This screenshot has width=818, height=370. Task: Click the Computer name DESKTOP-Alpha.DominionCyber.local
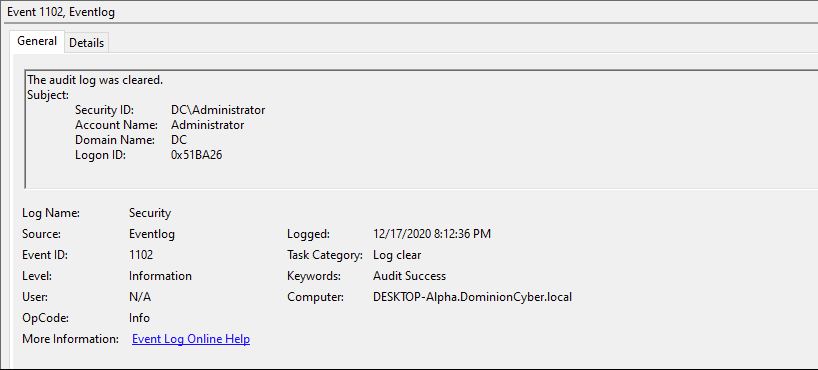click(473, 297)
